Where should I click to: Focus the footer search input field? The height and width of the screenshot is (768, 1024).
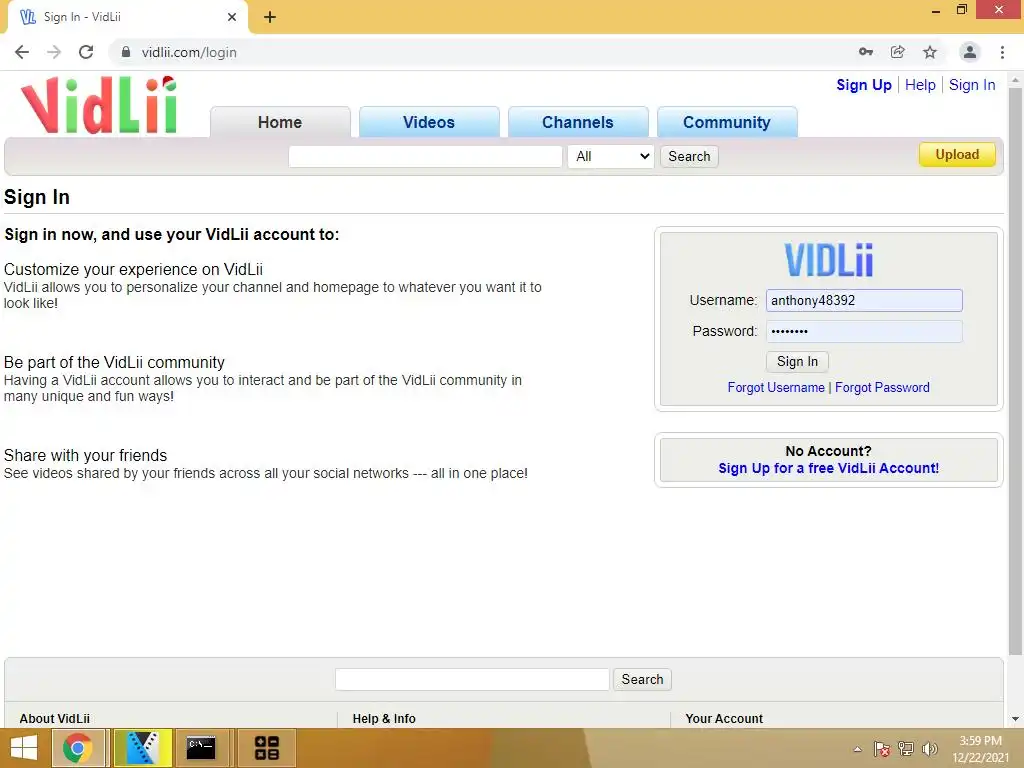[472, 679]
